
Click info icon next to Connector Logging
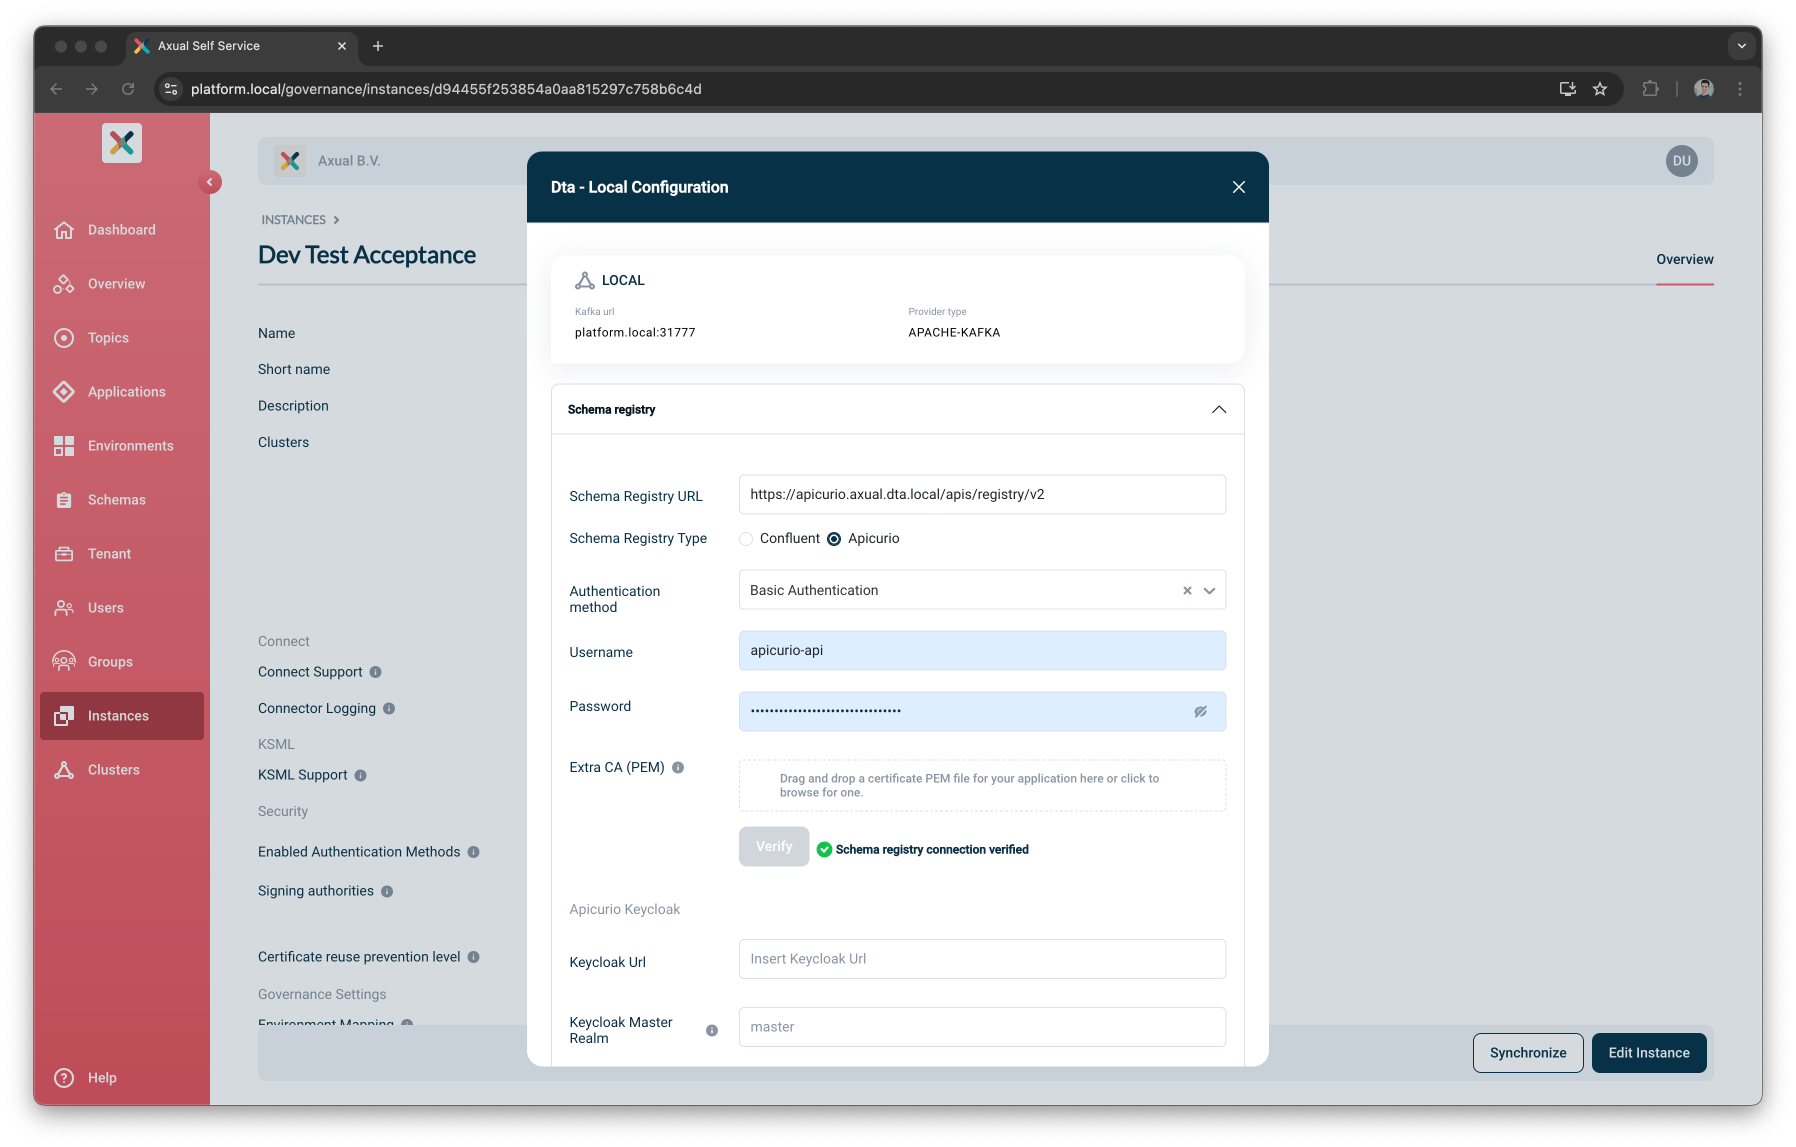389,708
